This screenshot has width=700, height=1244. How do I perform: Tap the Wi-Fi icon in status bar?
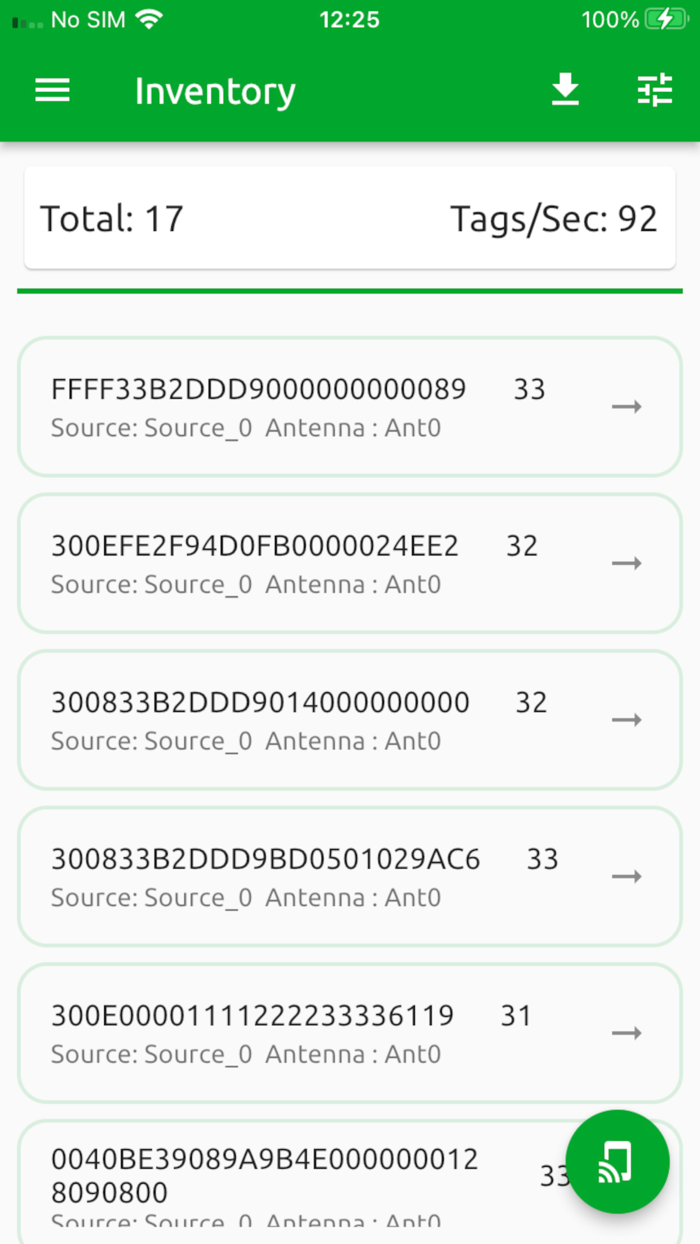150,19
